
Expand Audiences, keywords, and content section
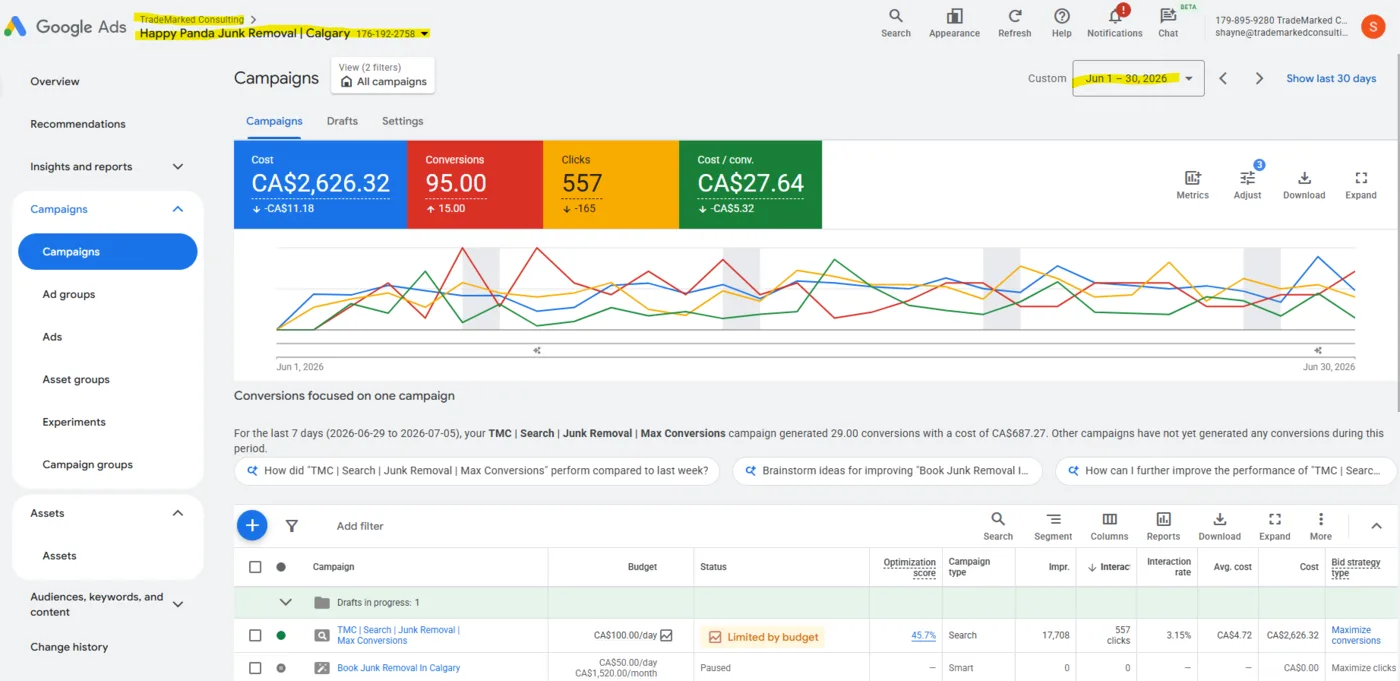click(178, 604)
